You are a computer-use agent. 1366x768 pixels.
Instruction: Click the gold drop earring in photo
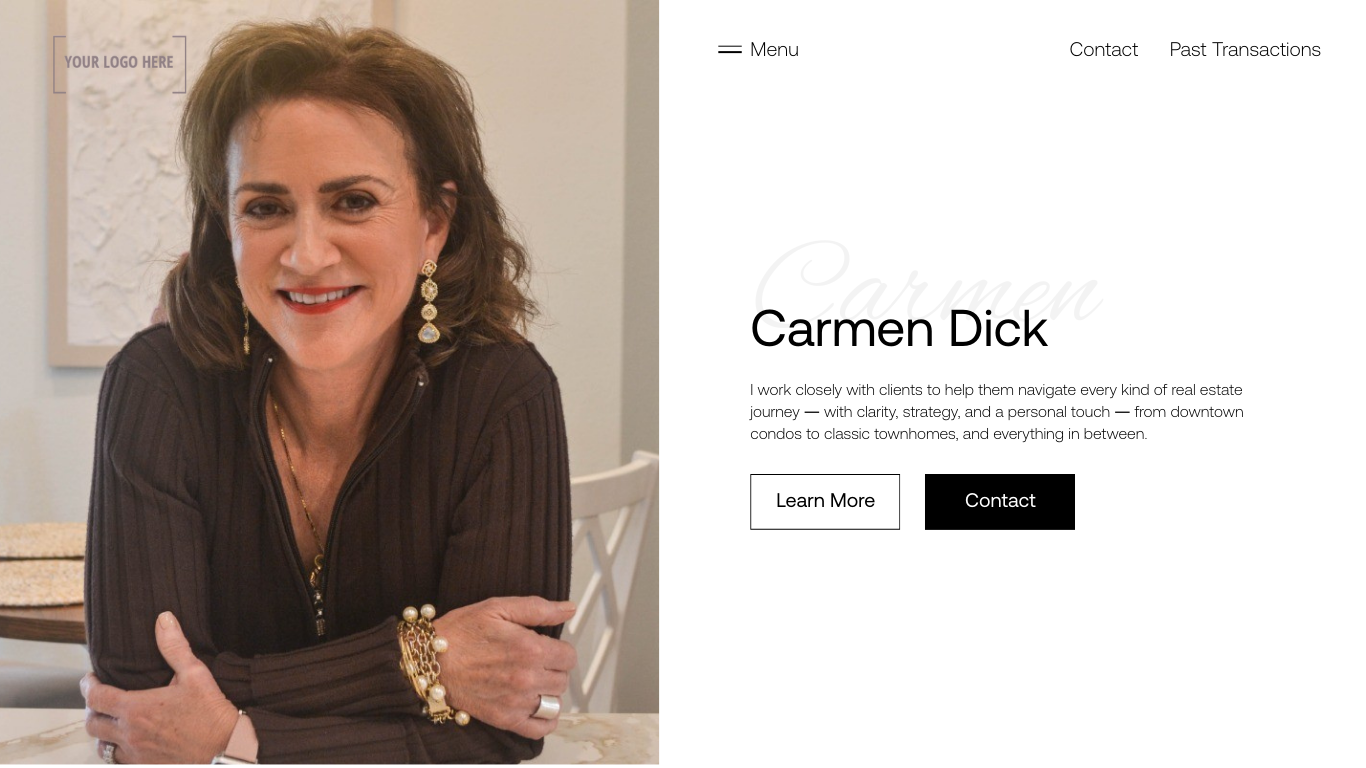(x=429, y=302)
